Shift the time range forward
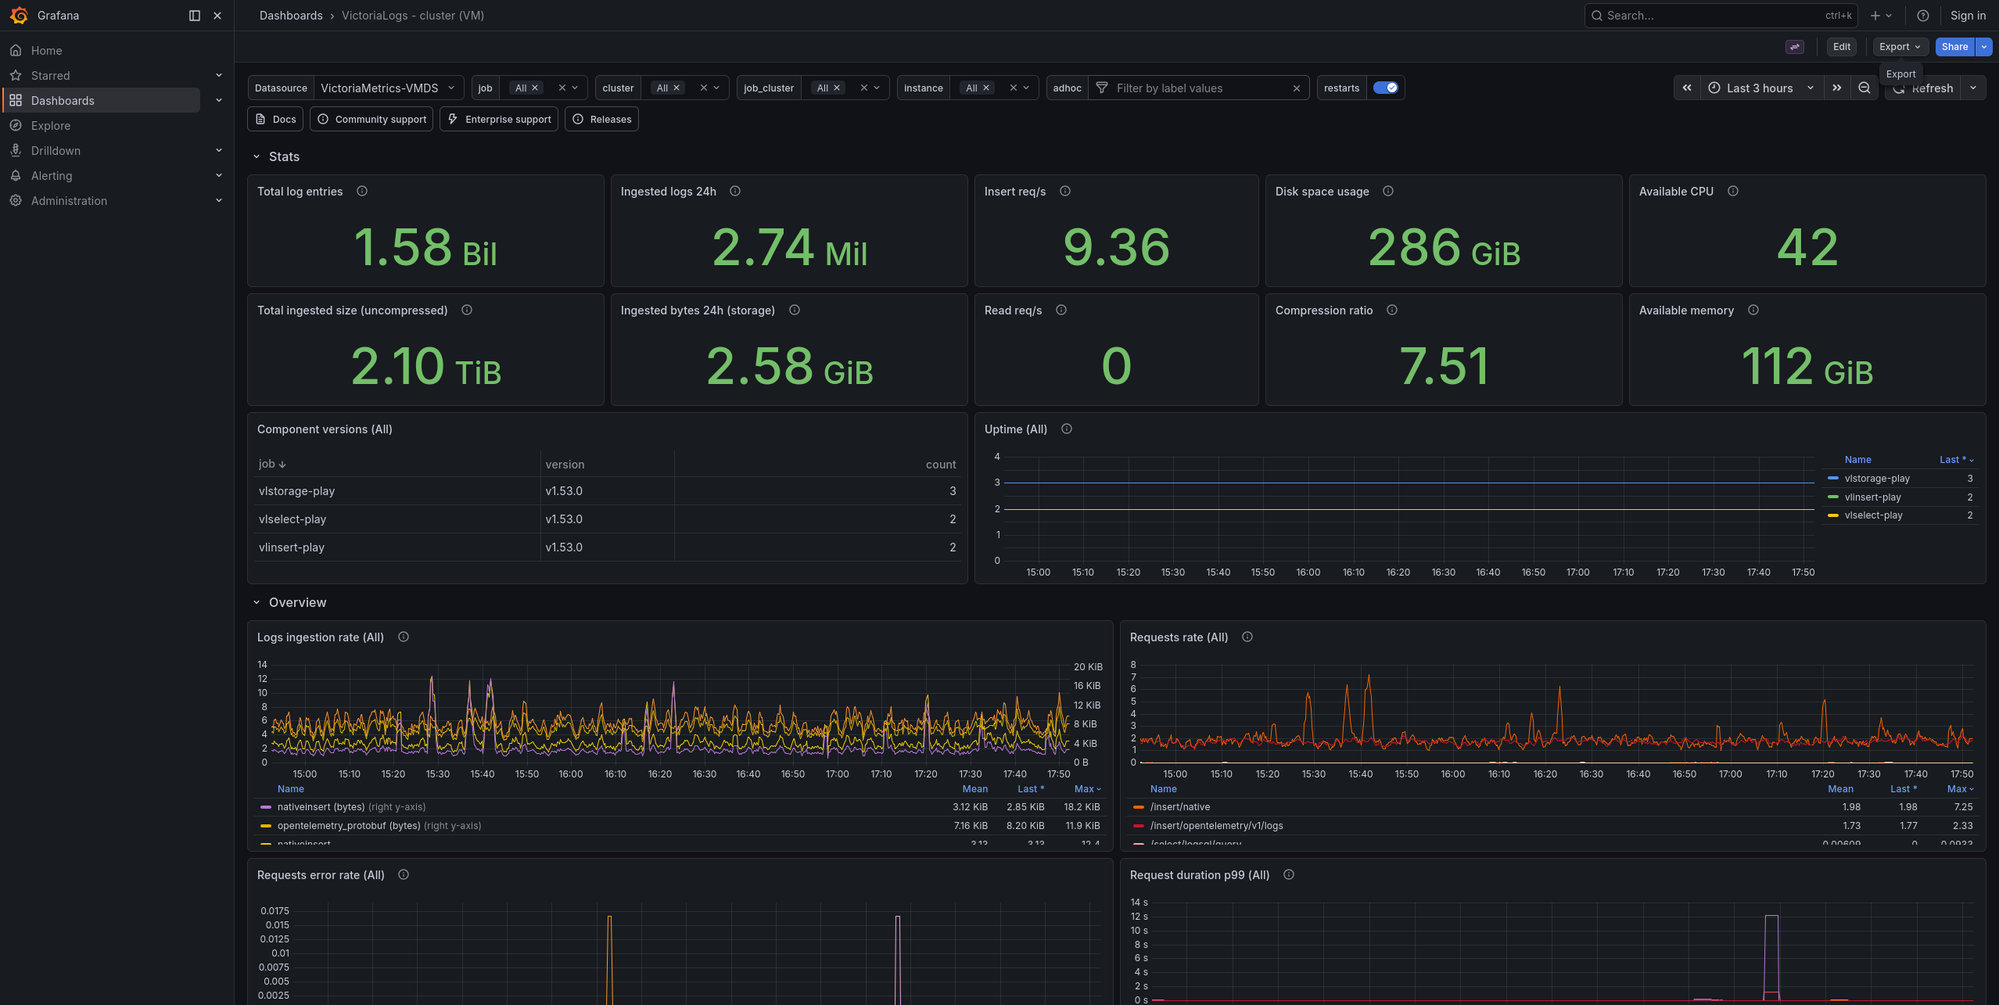The image size is (1999, 1005). coord(1837,88)
